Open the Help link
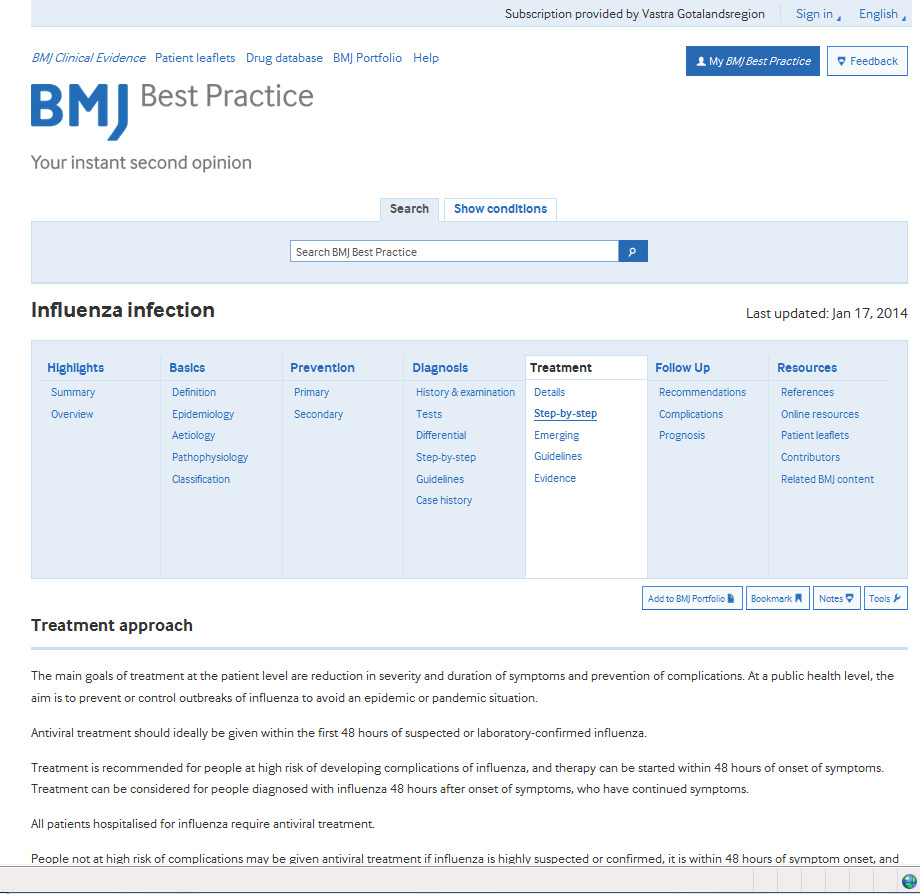Screen dimensions: 920x894 [426, 58]
